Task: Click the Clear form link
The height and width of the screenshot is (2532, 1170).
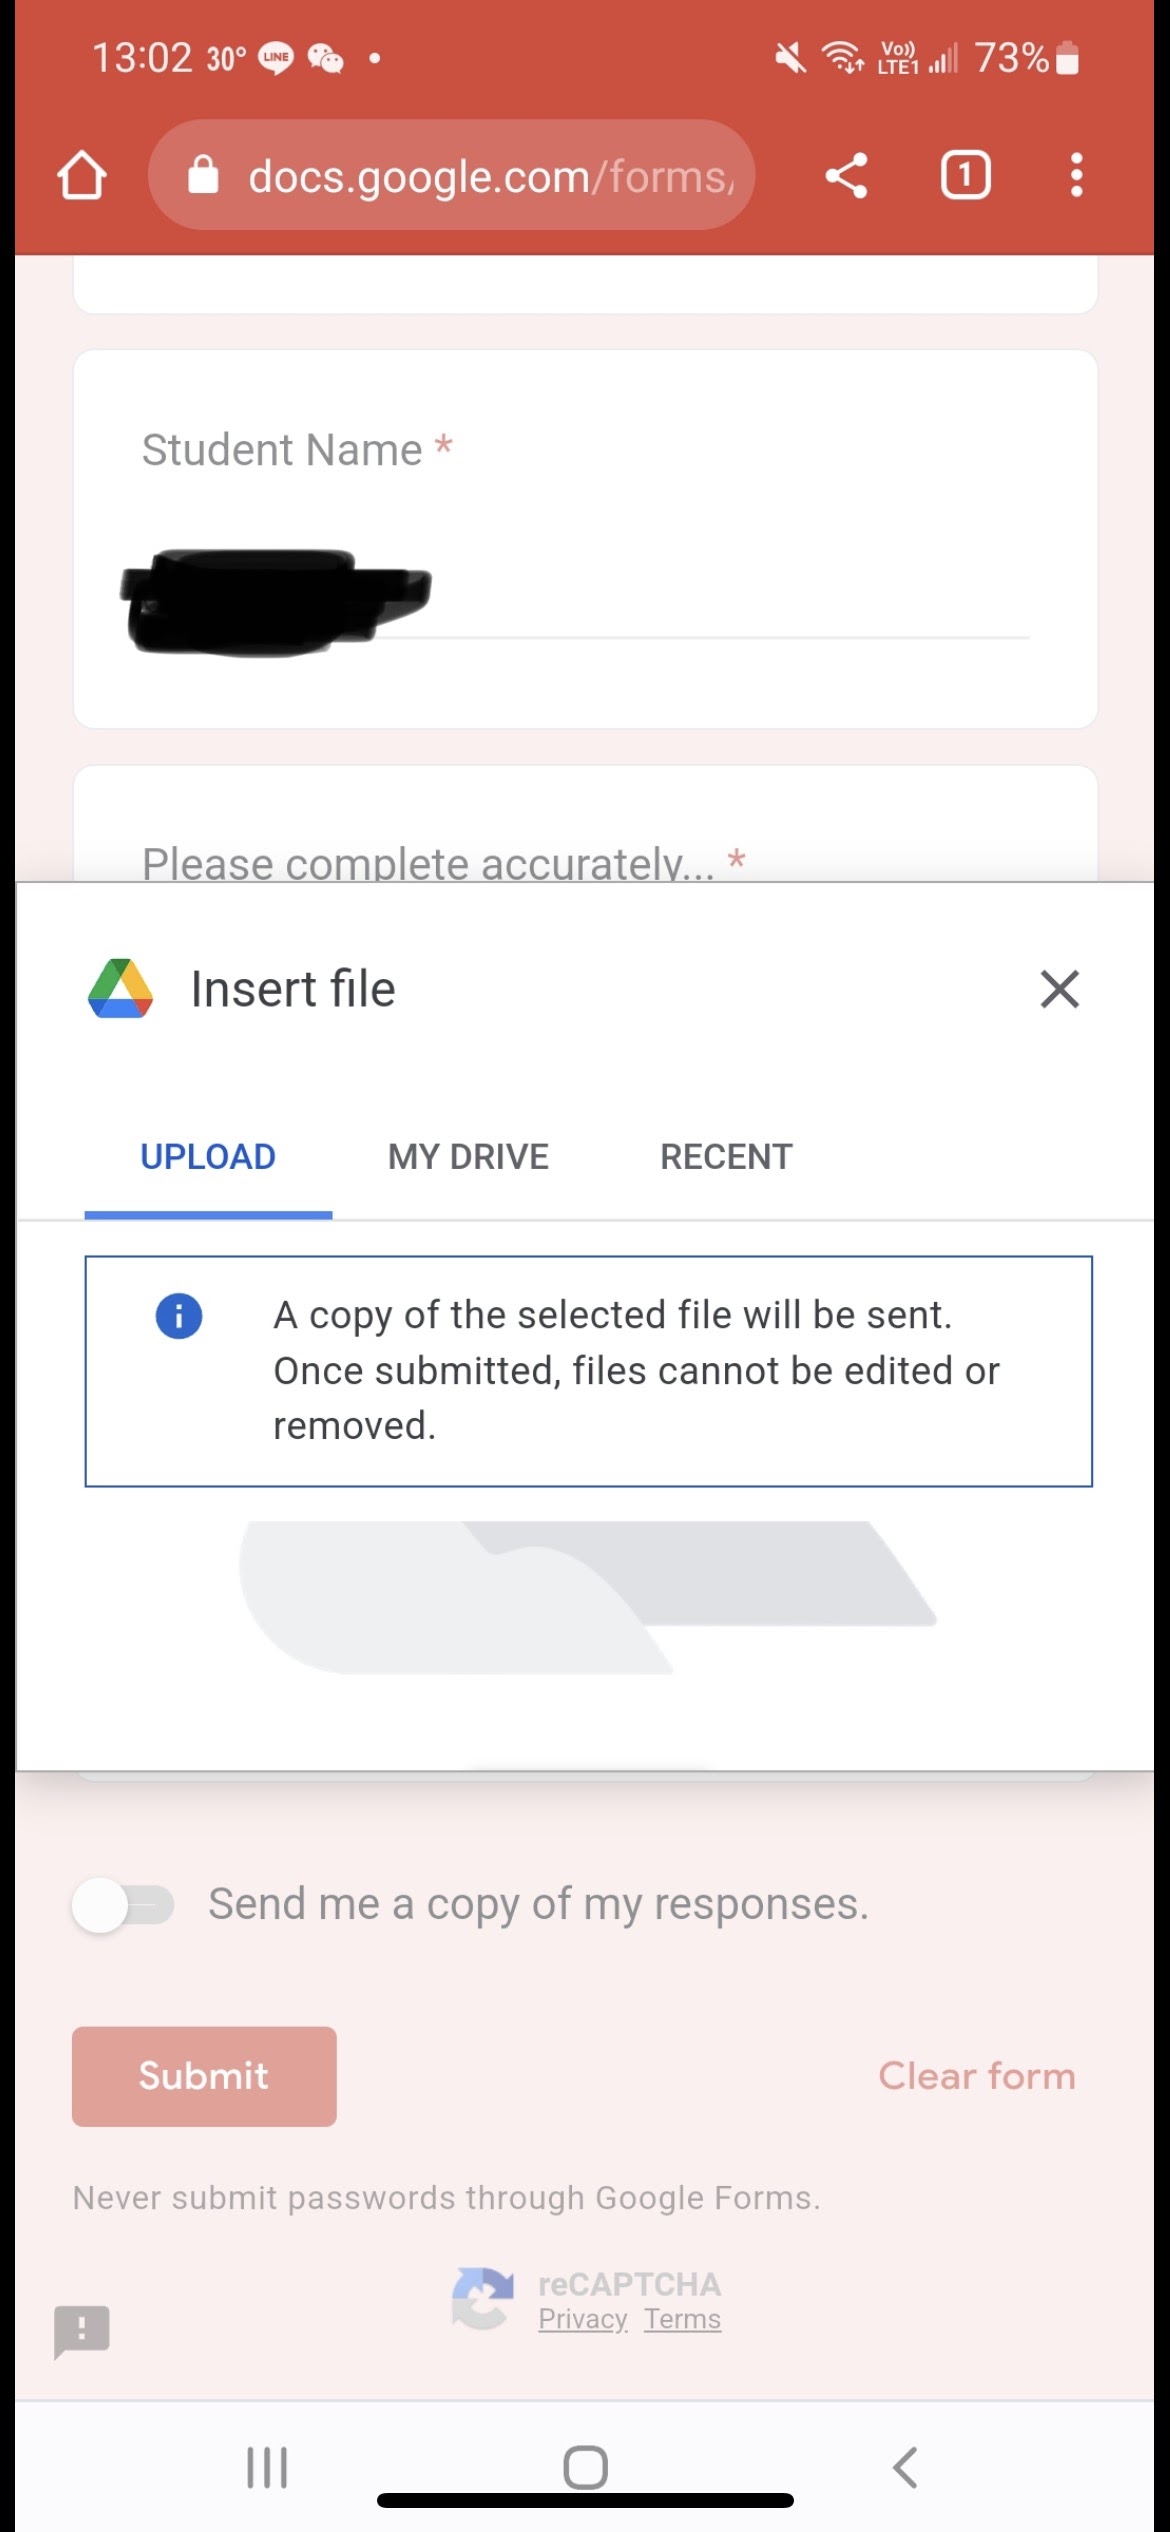Action: (977, 2076)
